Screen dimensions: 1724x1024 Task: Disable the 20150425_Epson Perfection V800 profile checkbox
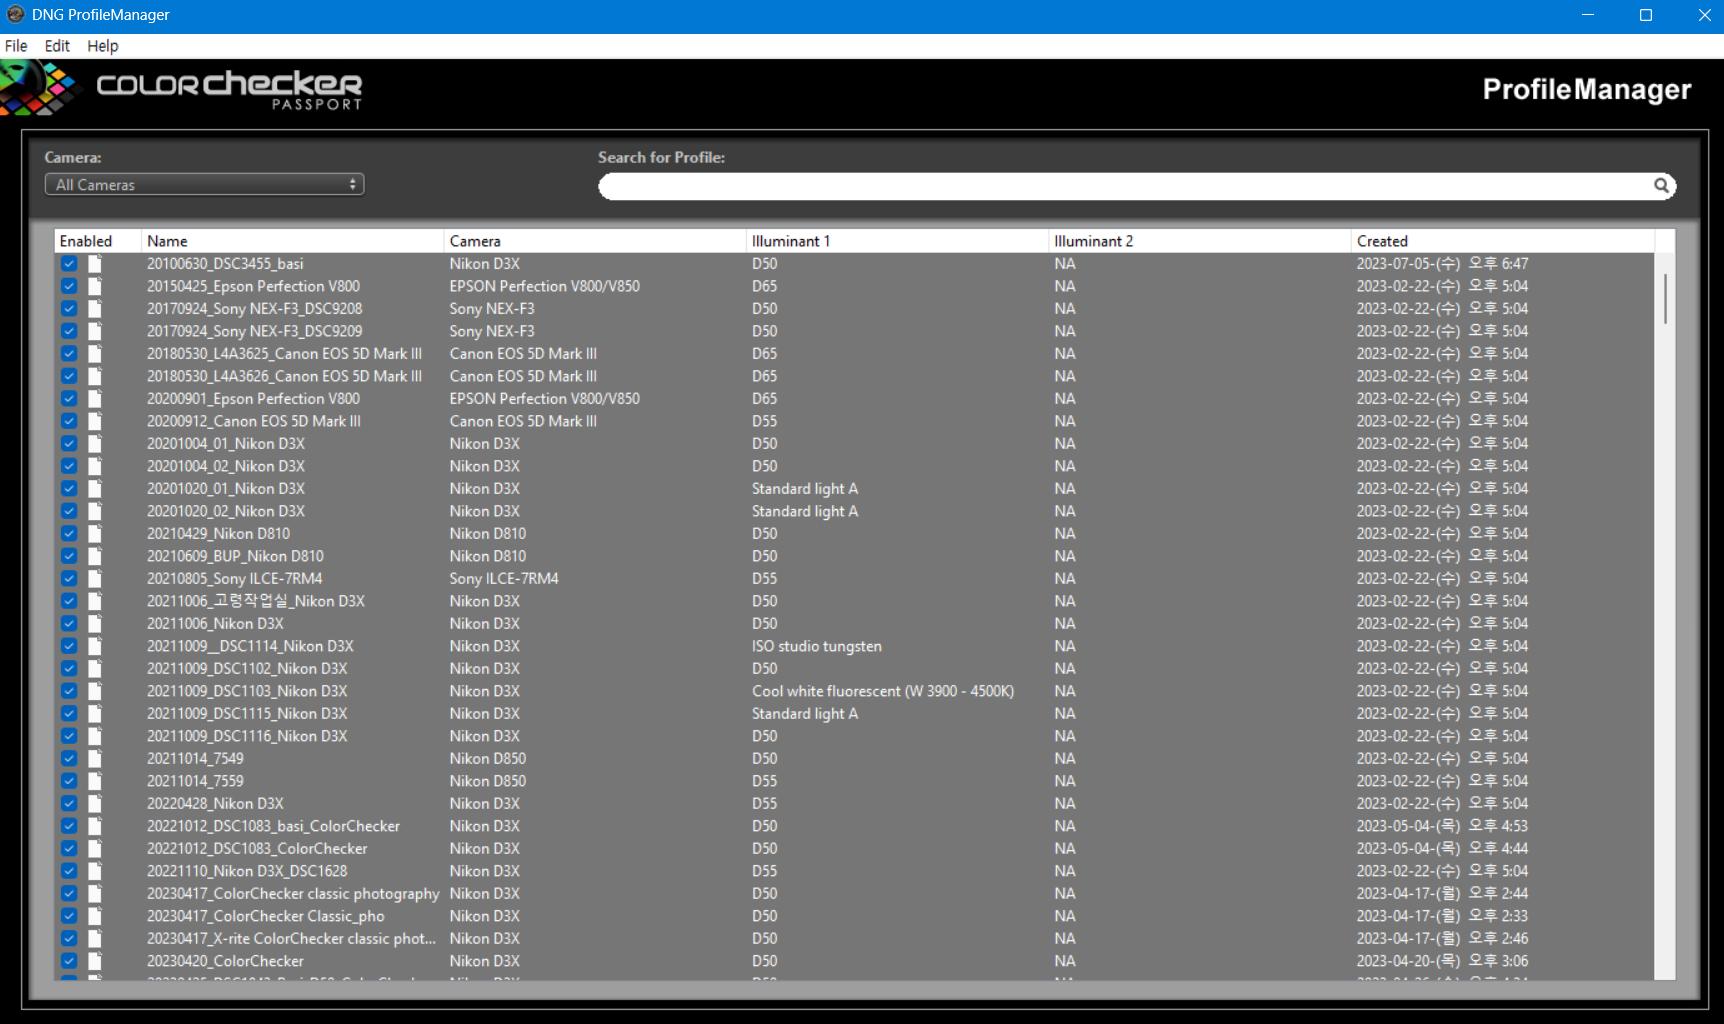[x=69, y=286]
